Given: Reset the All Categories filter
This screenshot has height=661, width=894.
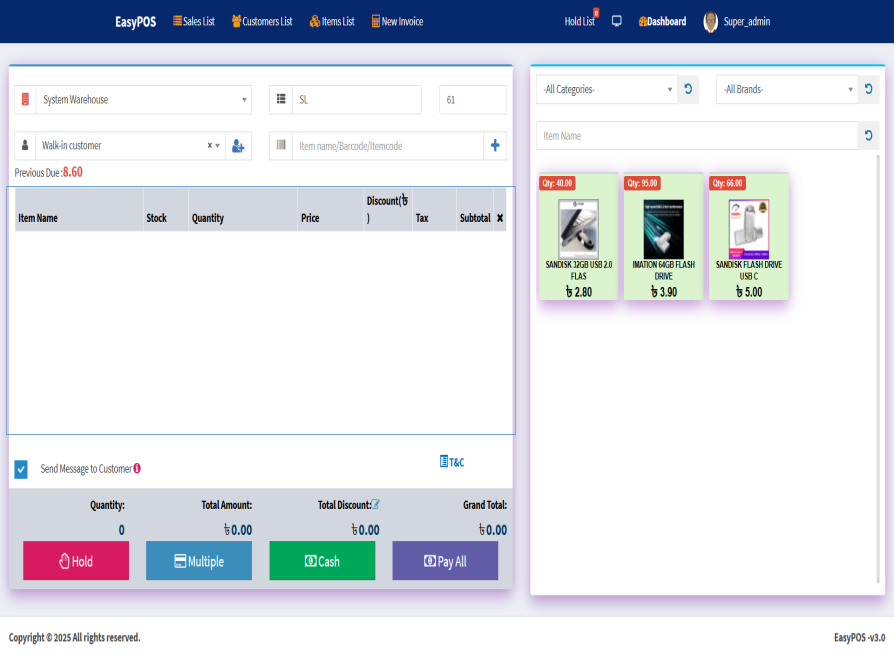Looking at the screenshot, I should click(688, 89).
